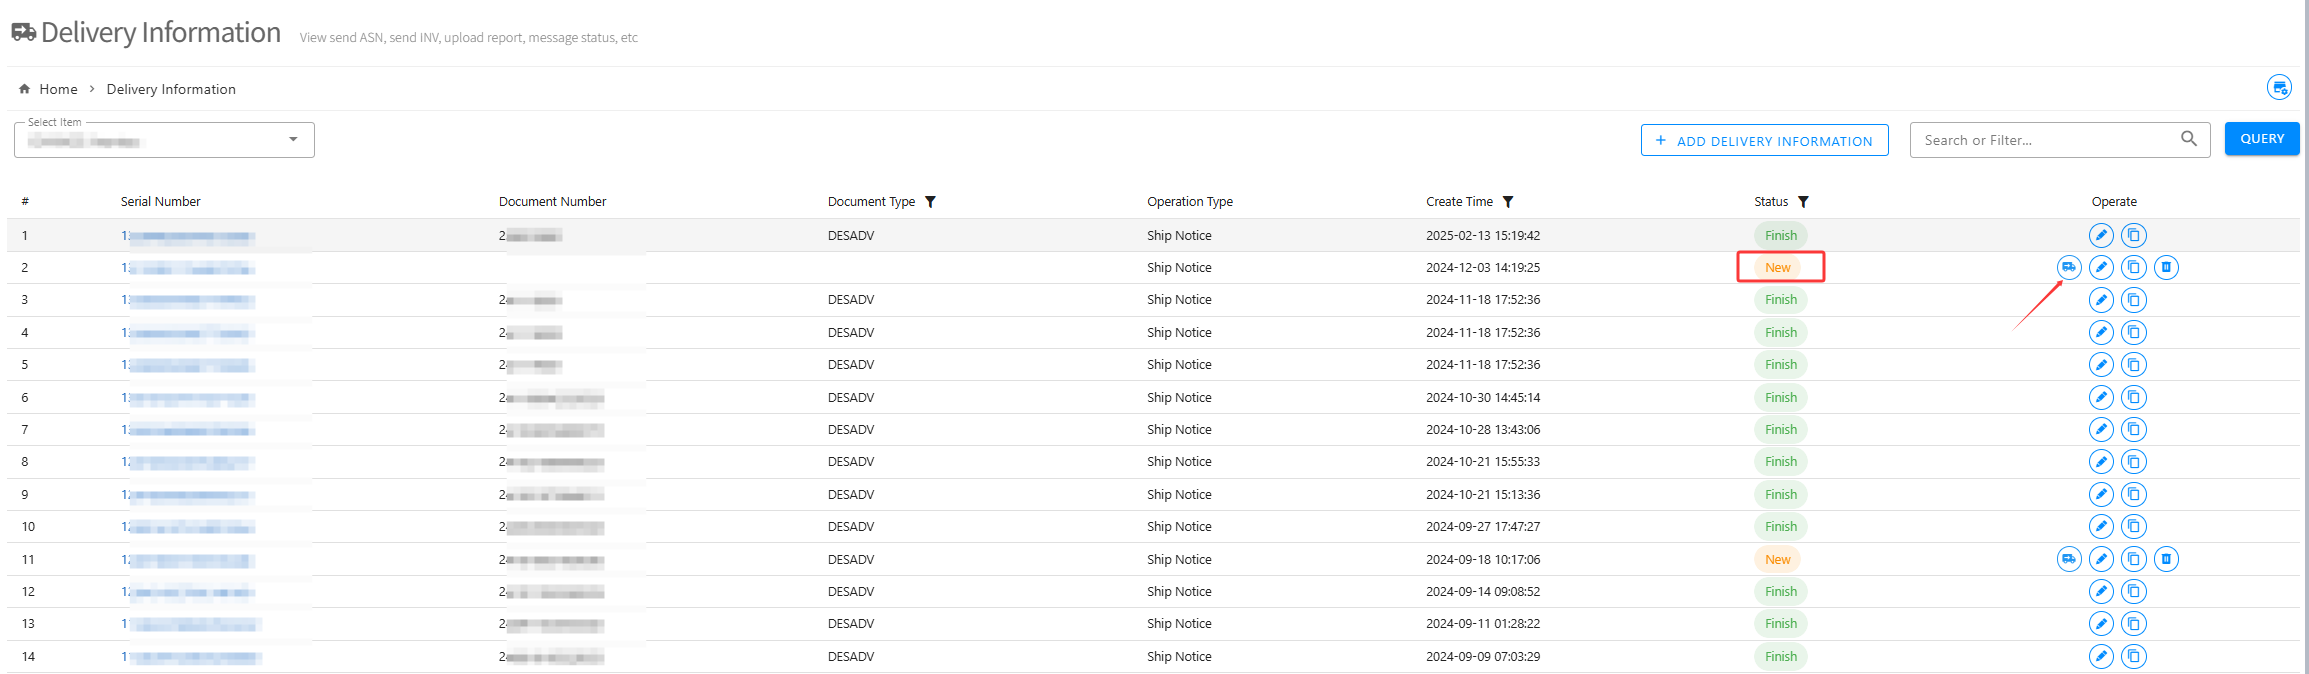The image size is (2309, 674).
Task: Click the top-right delivery settings icon
Action: (x=2279, y=88)
